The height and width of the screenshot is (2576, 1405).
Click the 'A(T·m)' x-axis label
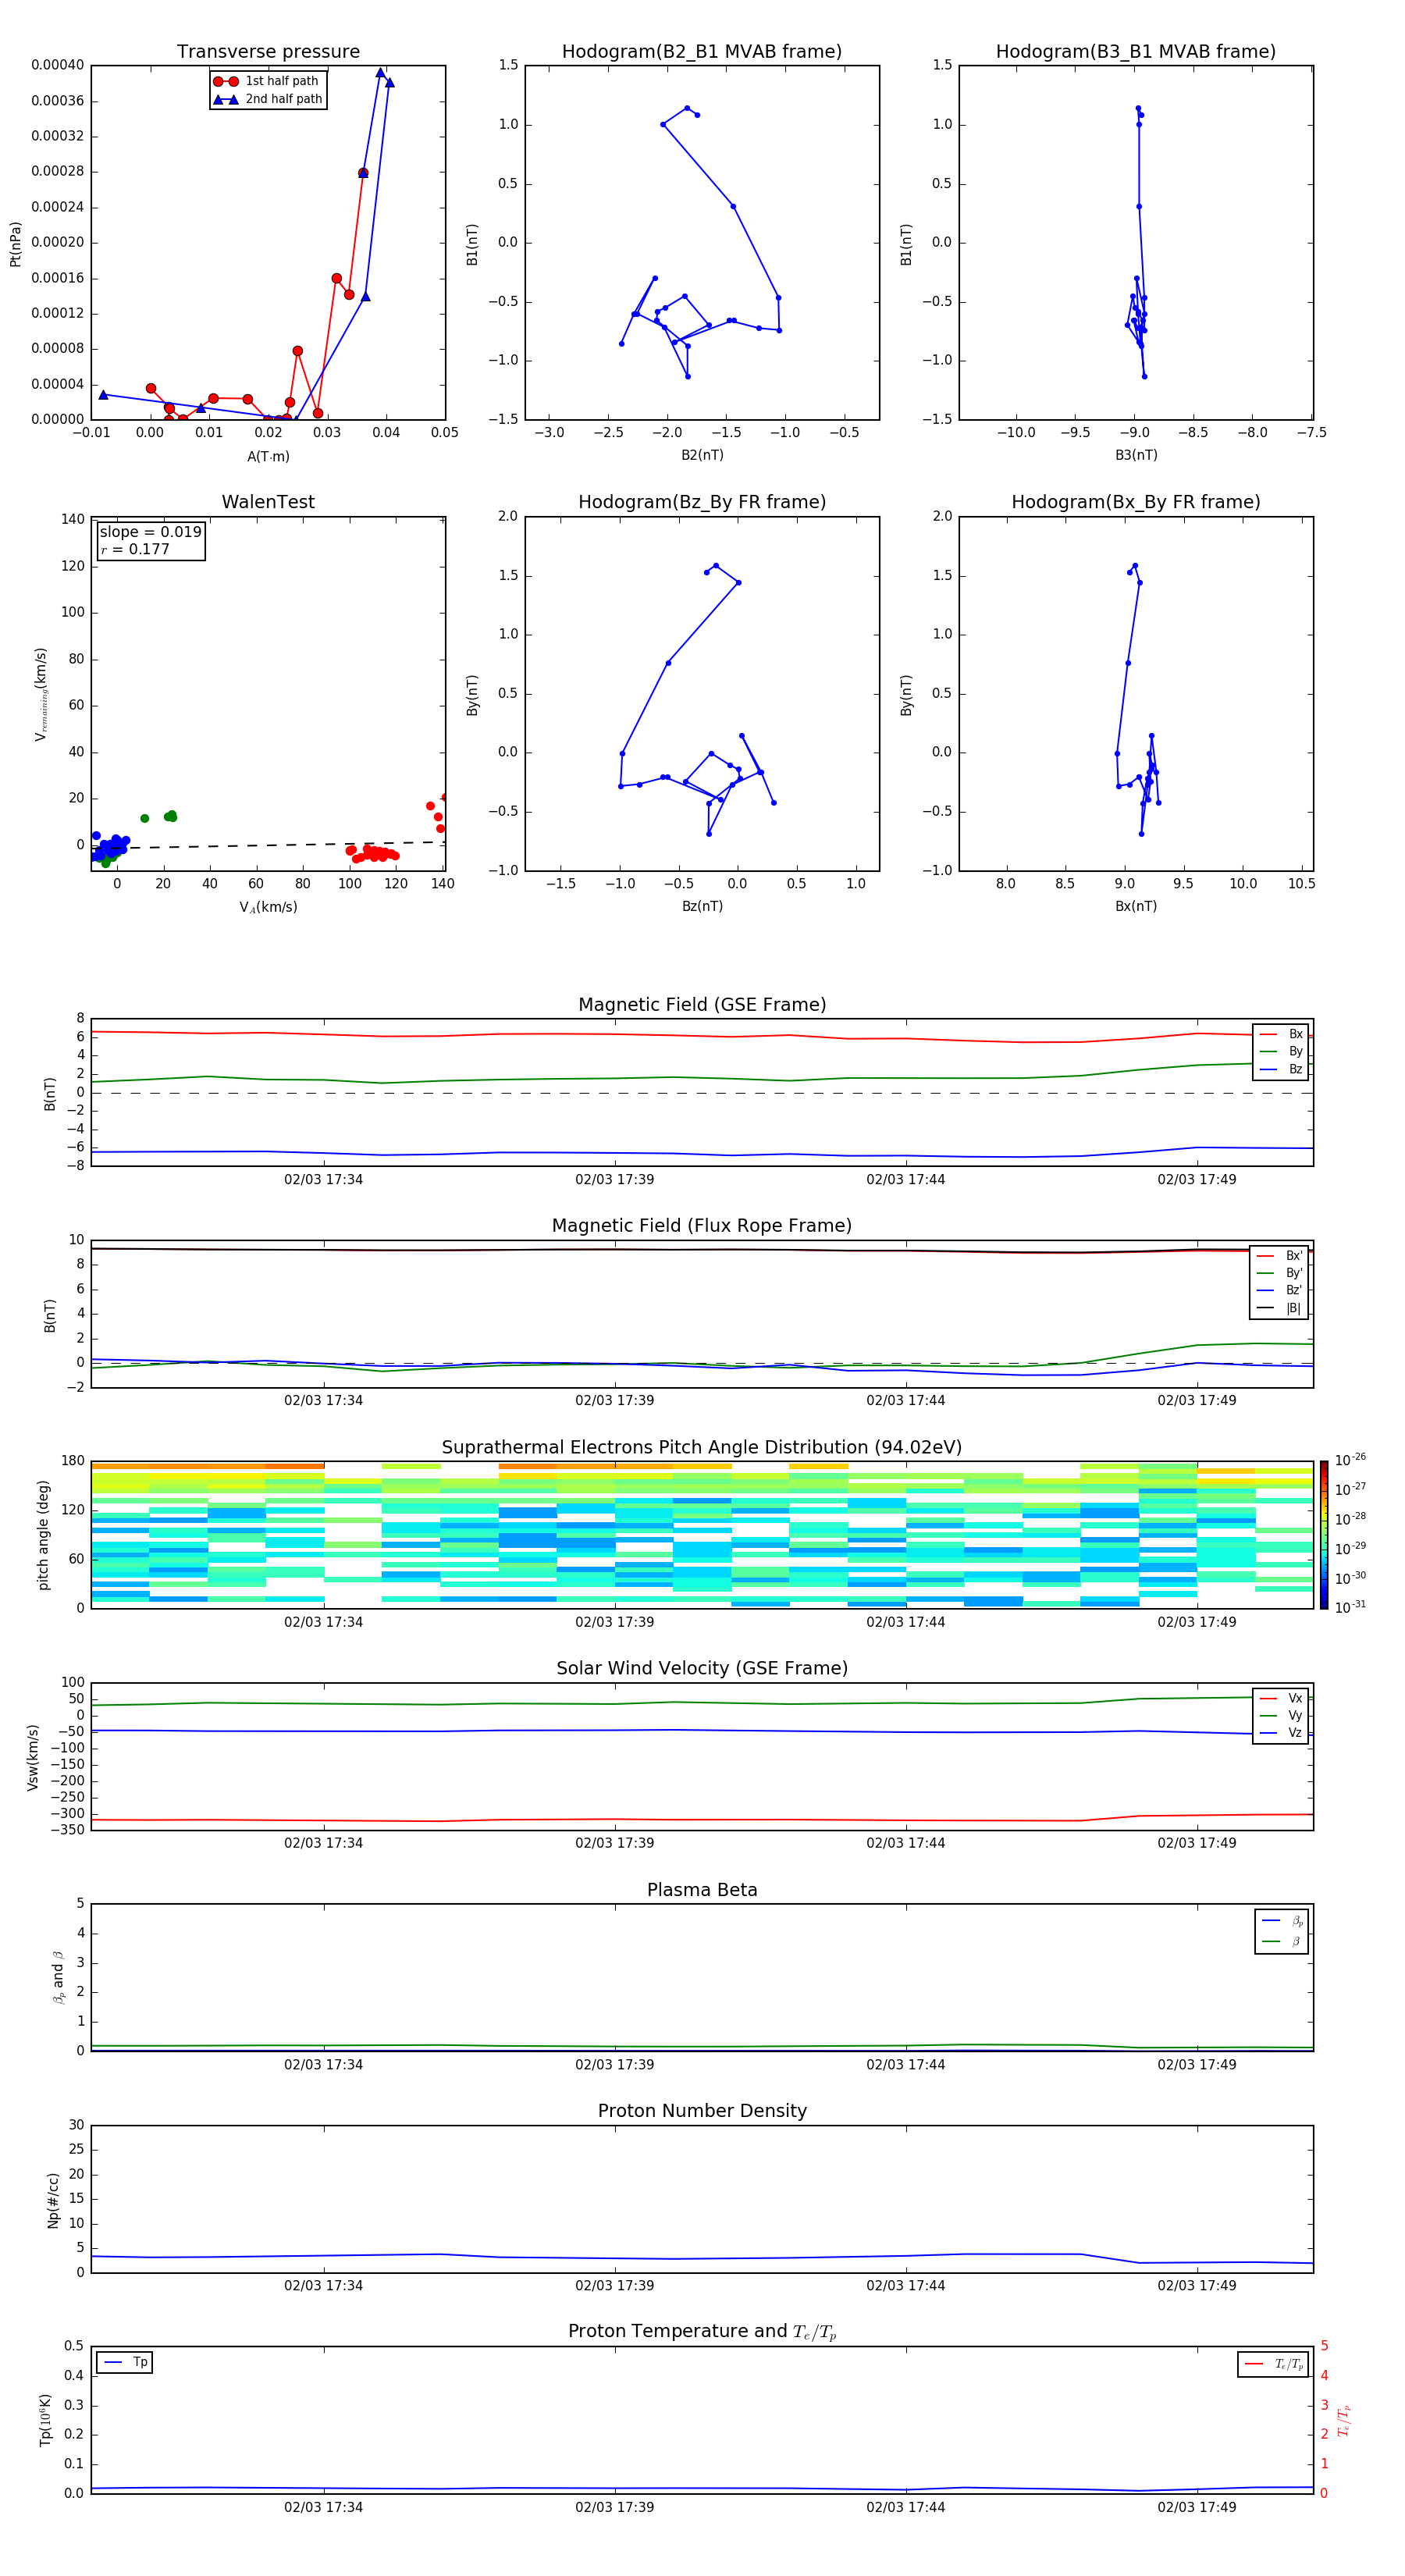coord(268,456)
